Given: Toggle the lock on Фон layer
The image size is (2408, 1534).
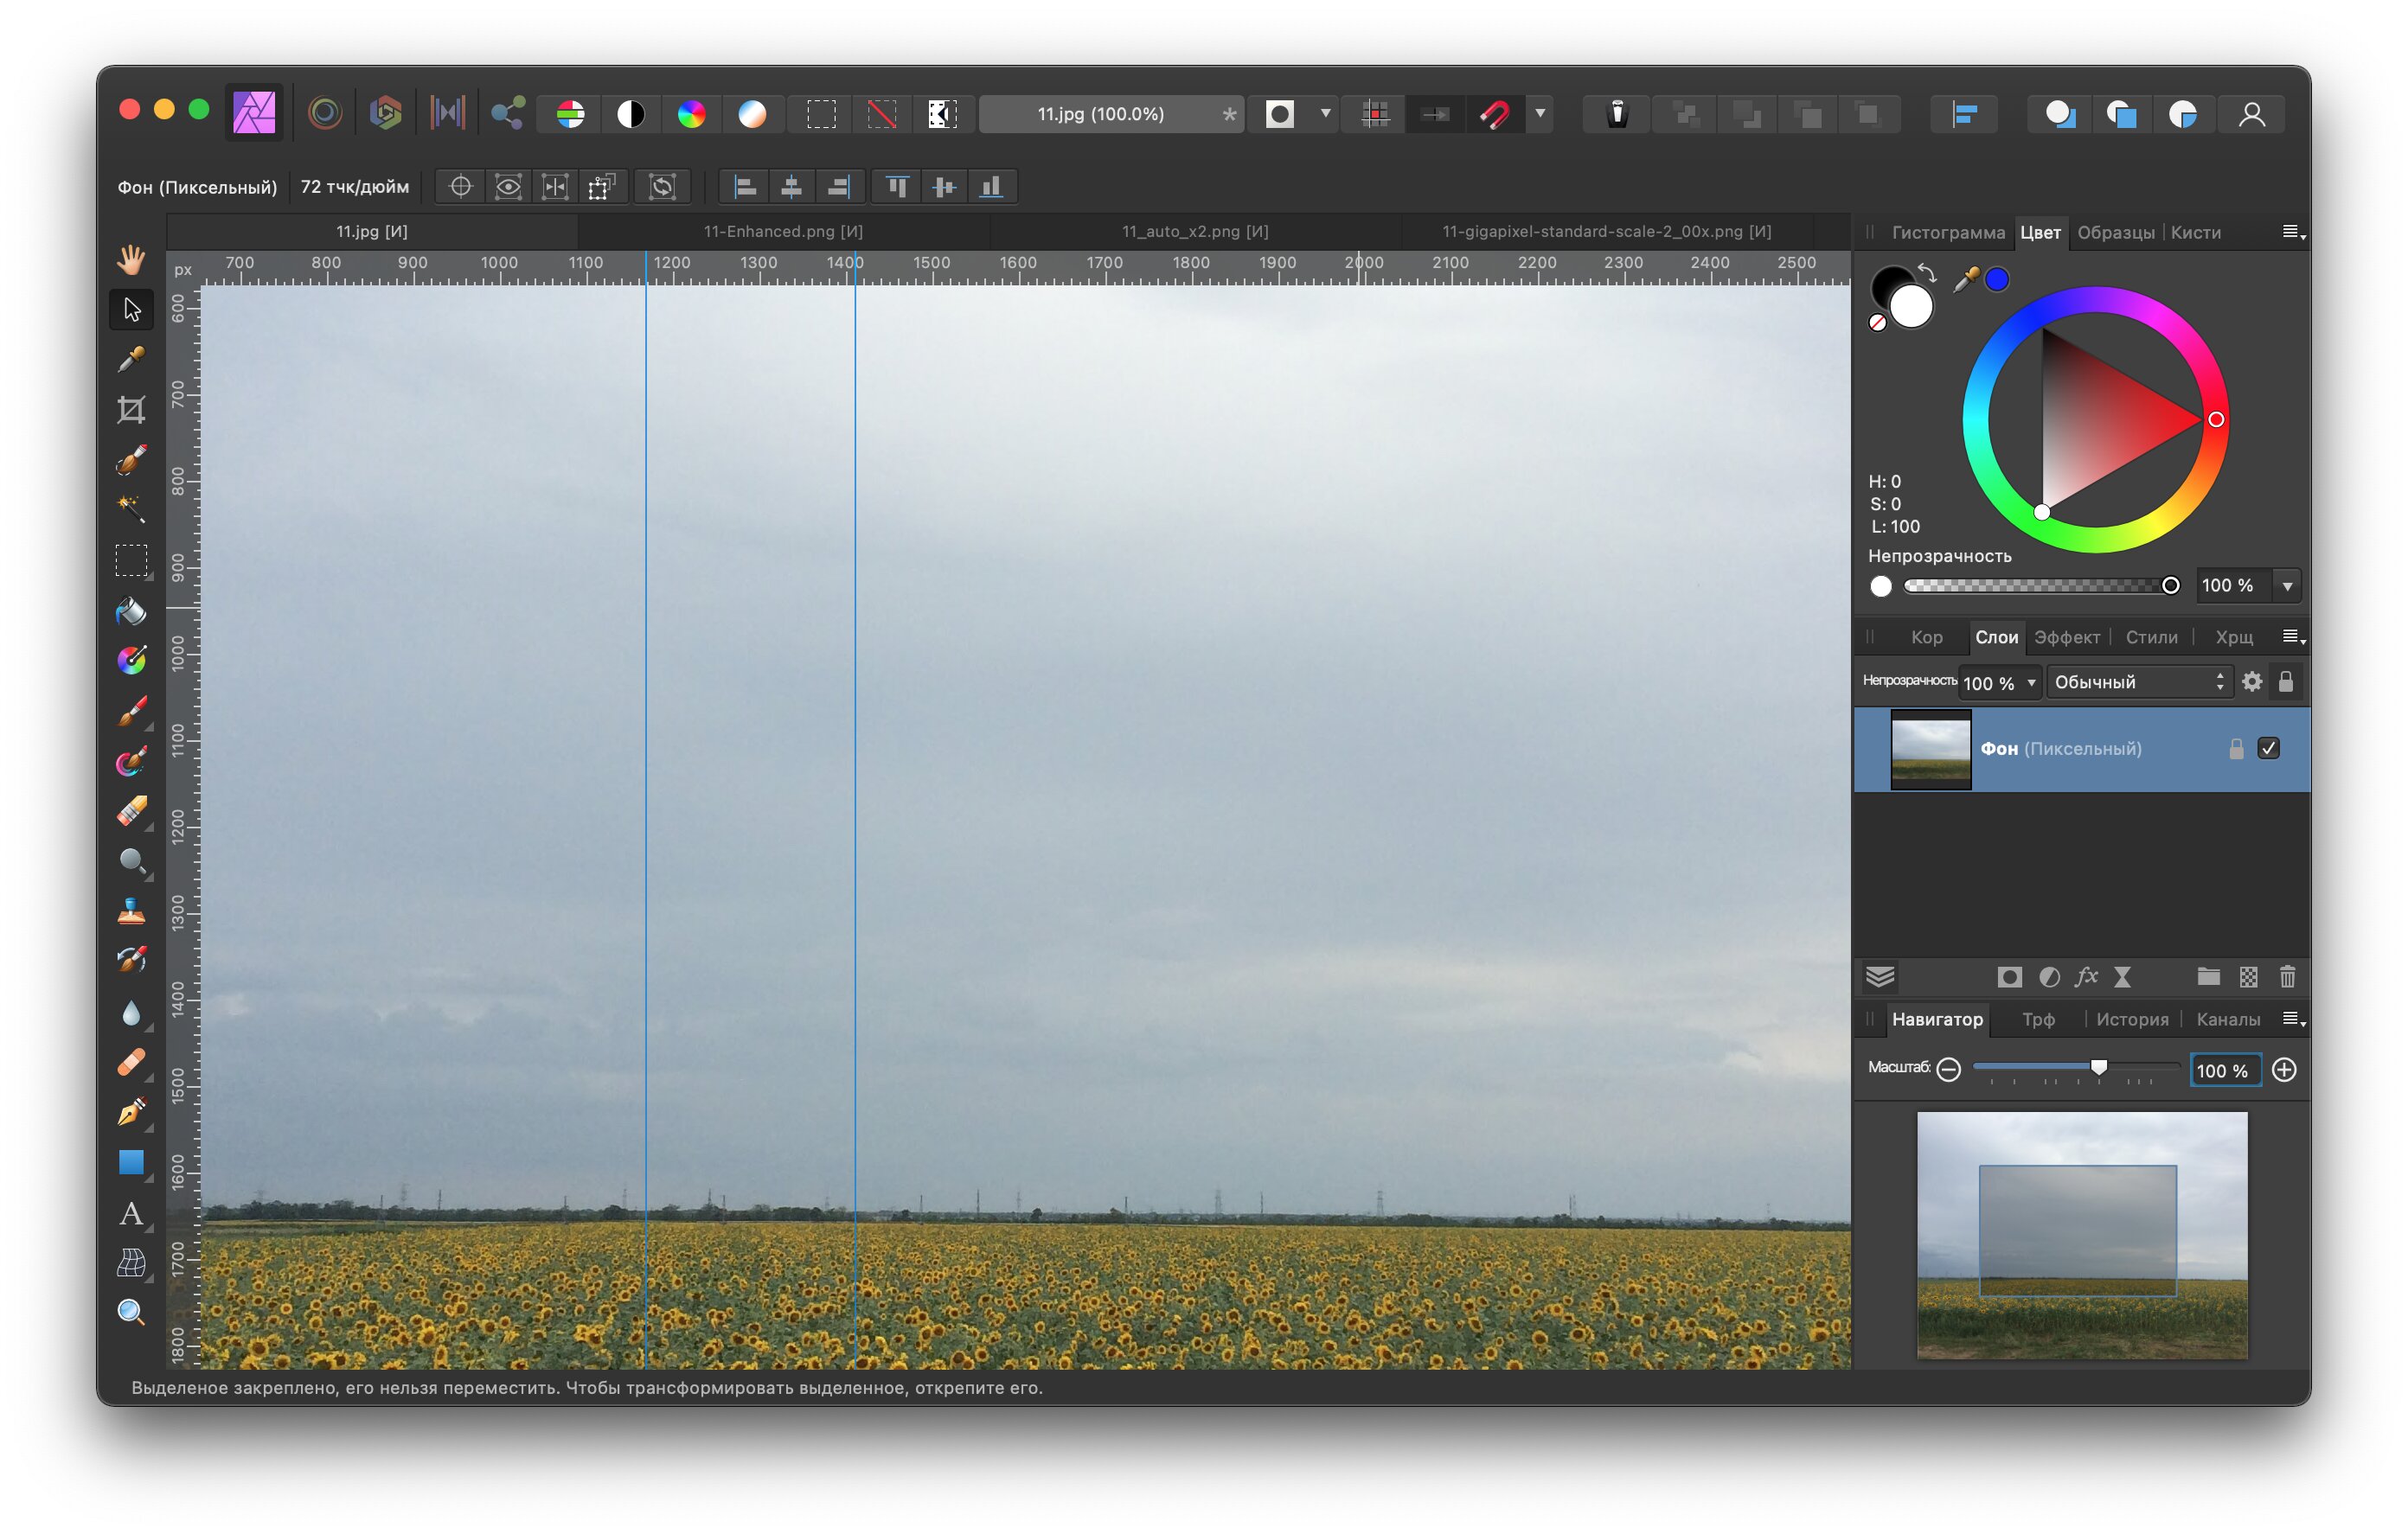Looking at the screenshot, I should [2236, 748].
